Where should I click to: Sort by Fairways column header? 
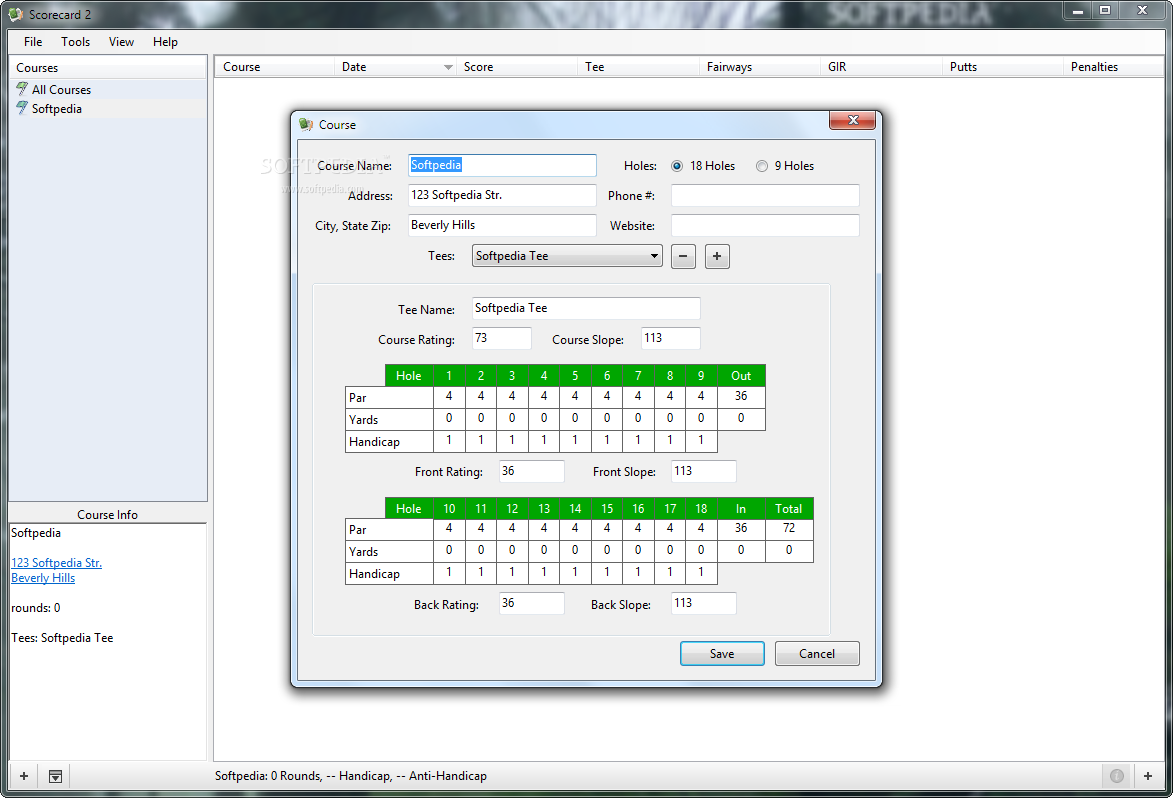759,67
